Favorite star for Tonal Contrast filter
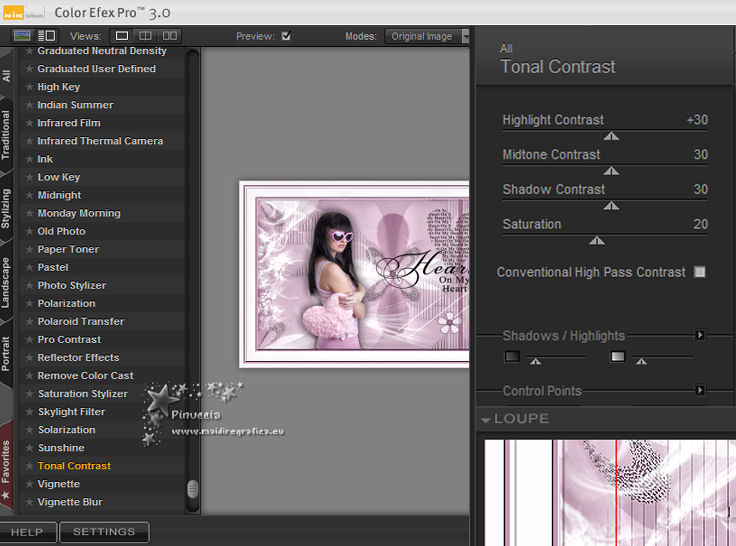The height and width of the screenshot is (546, 736). tap(30, 466)
